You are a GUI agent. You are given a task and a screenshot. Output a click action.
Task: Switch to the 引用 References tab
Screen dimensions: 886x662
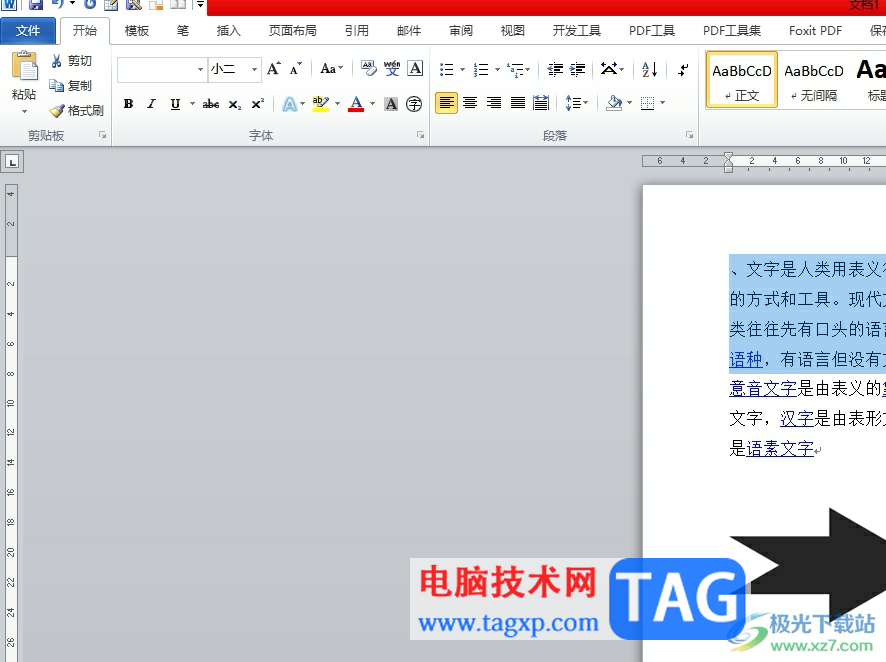pyautogui.click(x=357, y=31)
